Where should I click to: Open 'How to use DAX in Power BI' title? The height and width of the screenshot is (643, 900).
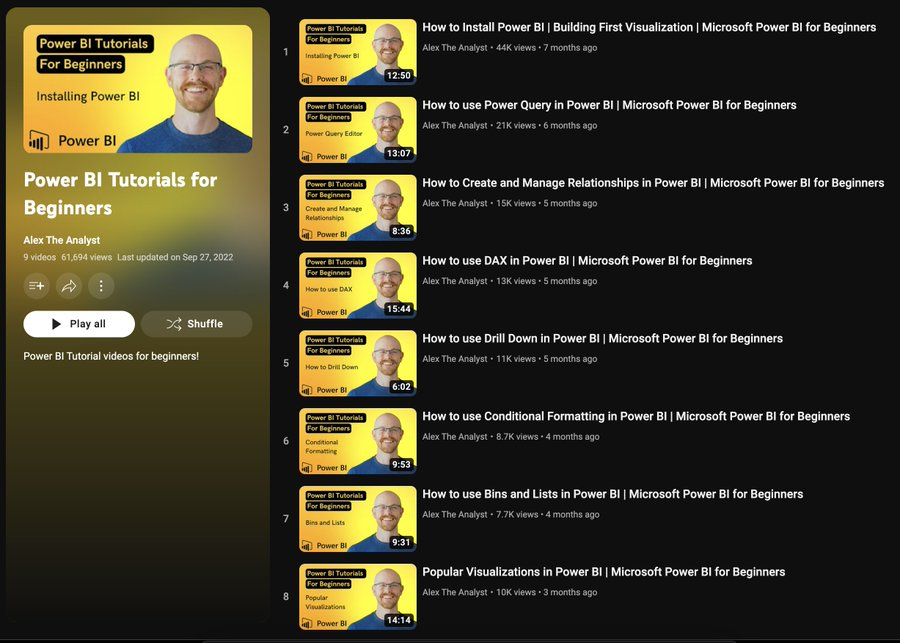point(587,261)
